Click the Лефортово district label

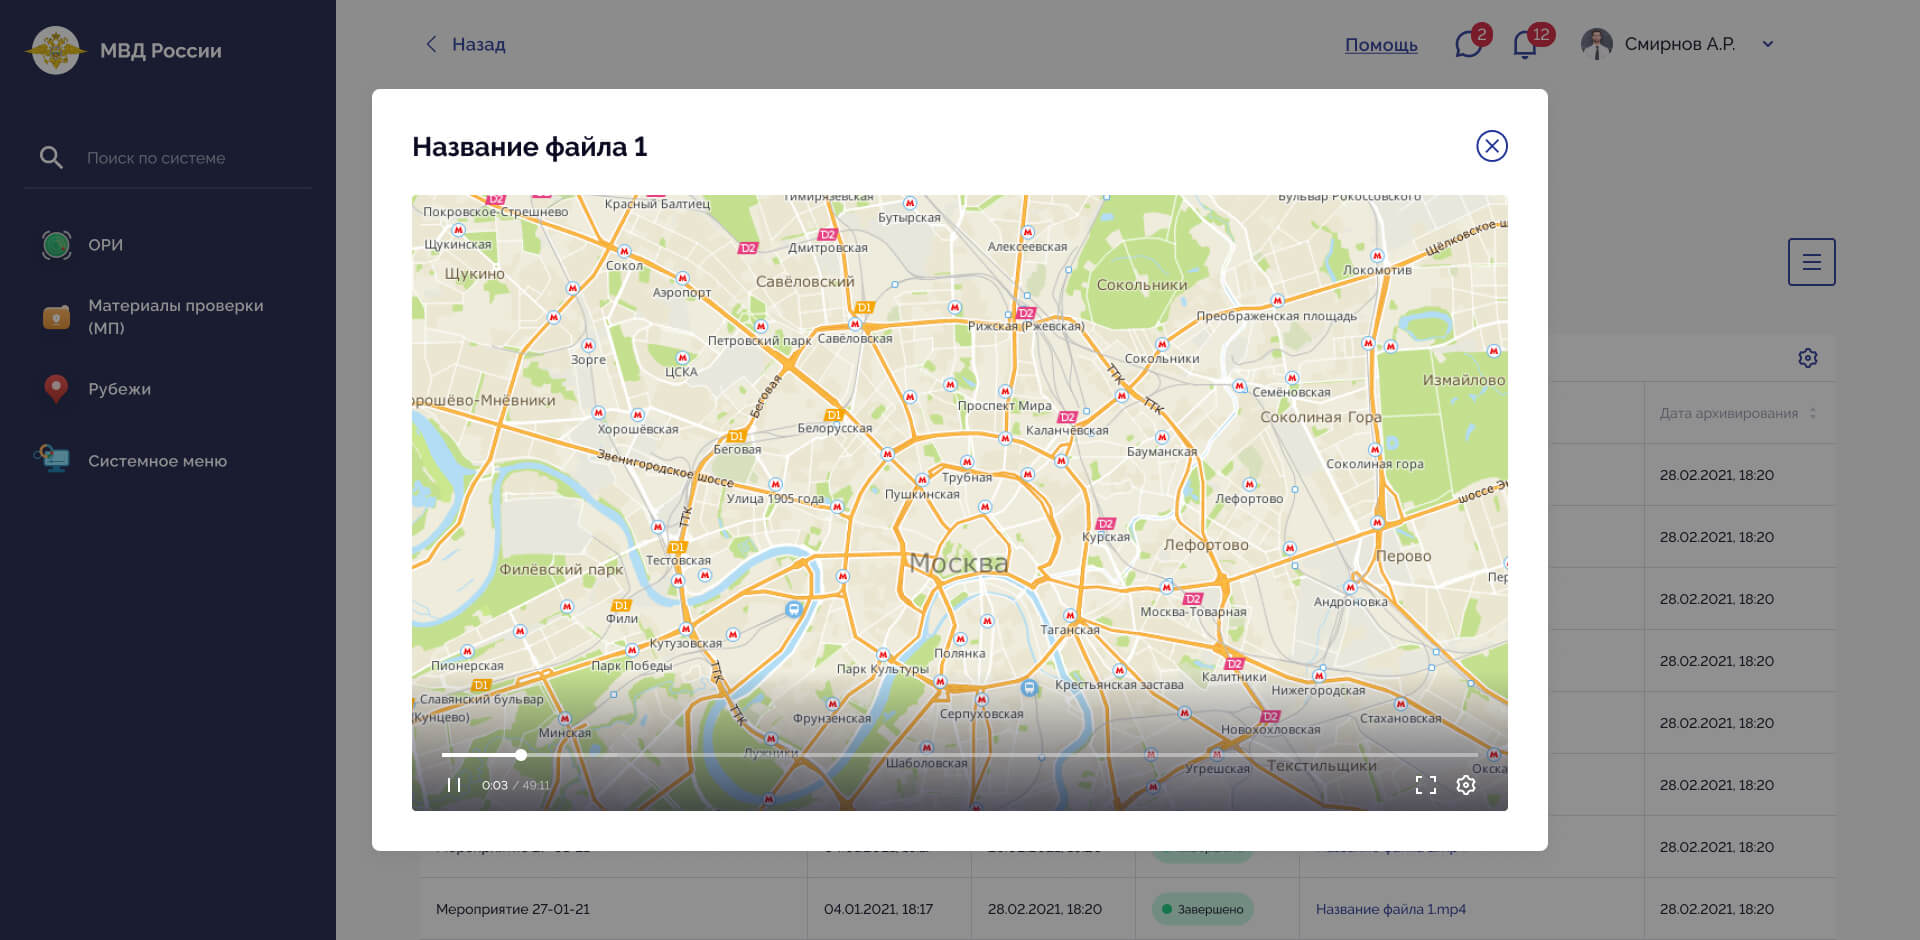click(1206, 545)
